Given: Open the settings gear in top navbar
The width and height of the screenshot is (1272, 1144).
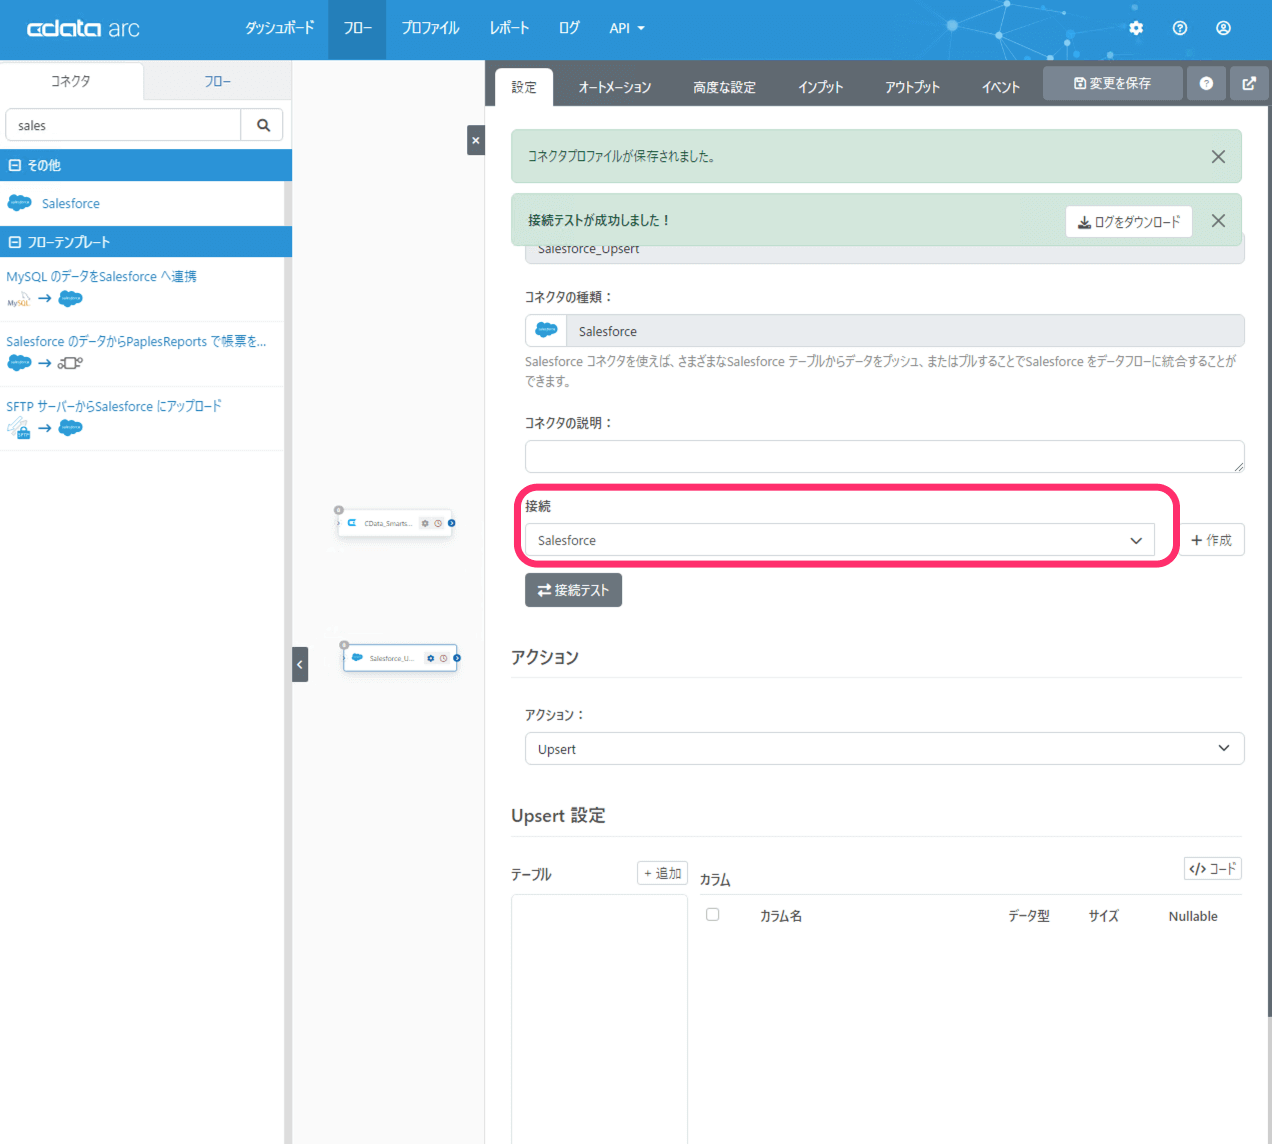Looking at the screenshot, I should pyautogui.click(x=1136, y=28).
